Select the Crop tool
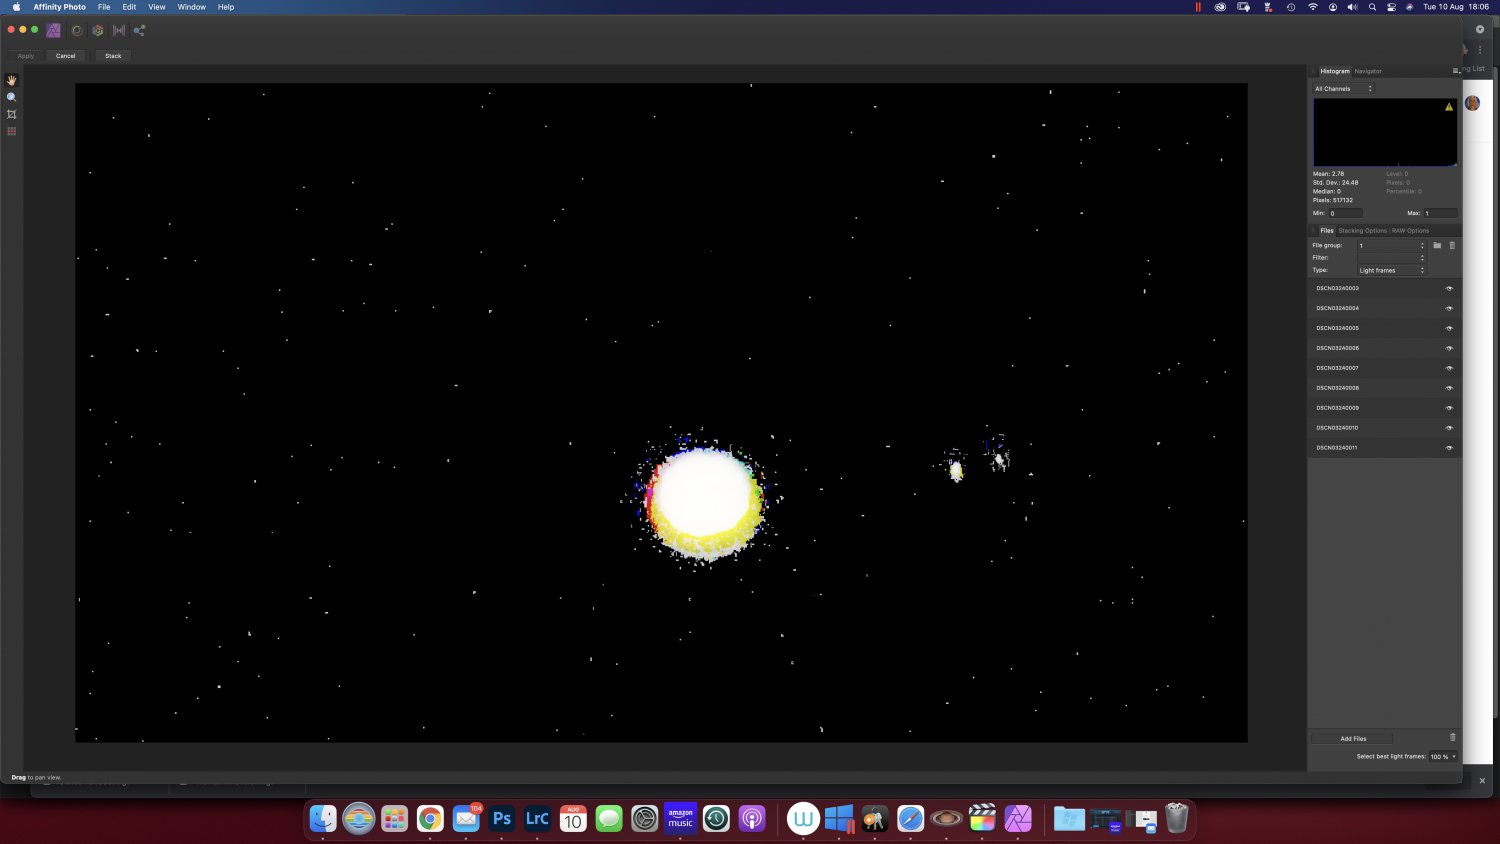Image resolution: width=1500 pixels, height=844 pixels. click(x=12, y=114)
